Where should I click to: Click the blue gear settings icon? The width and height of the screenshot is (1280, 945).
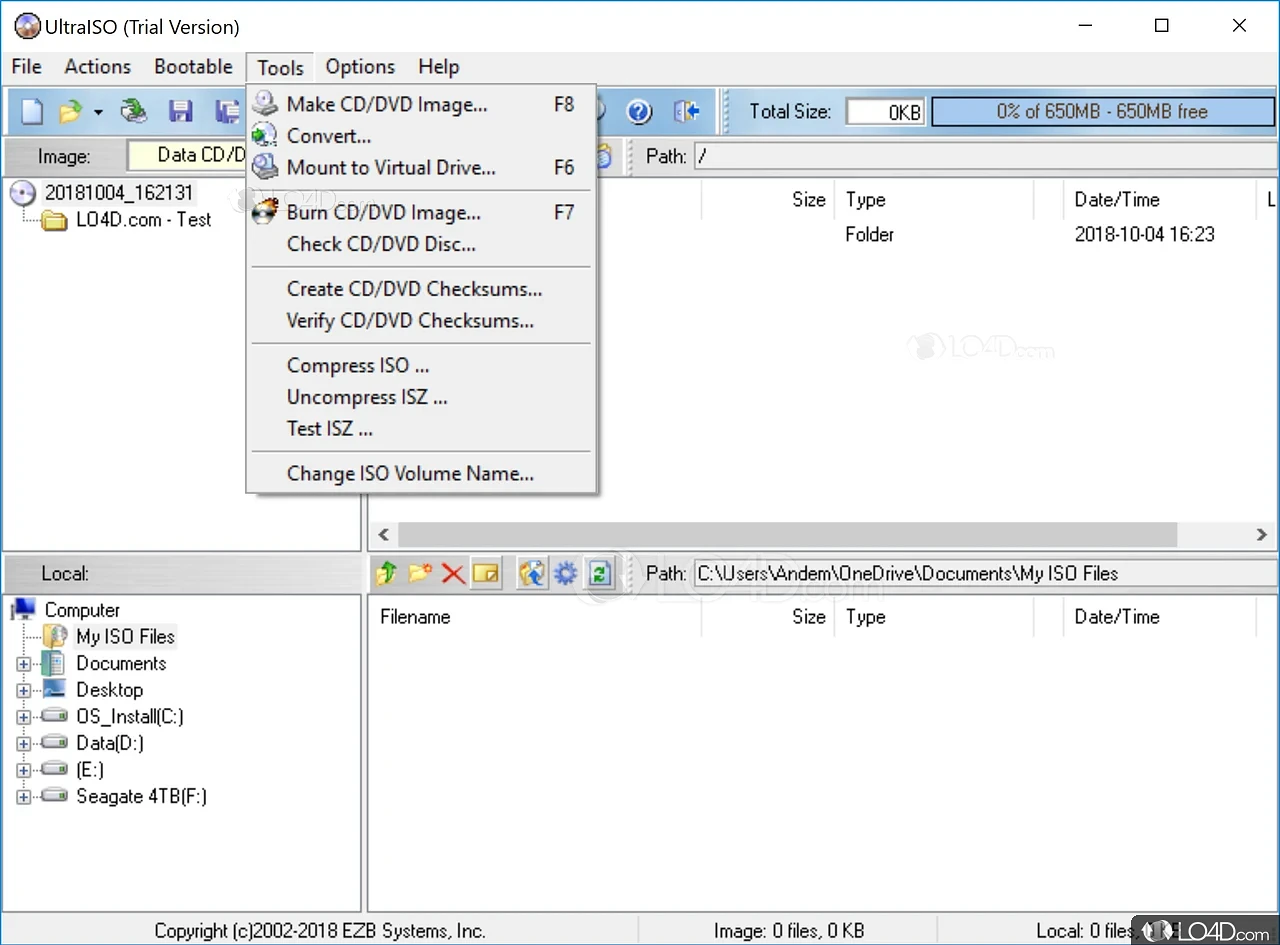pos(566,573)
